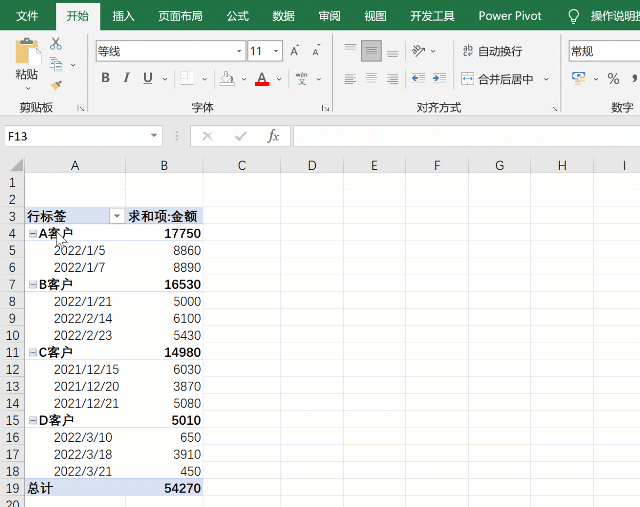The height and width of the screenshot is (507, 640).
Task: Click the Insert Function fx icon
Action: click(x=273, y=136)
